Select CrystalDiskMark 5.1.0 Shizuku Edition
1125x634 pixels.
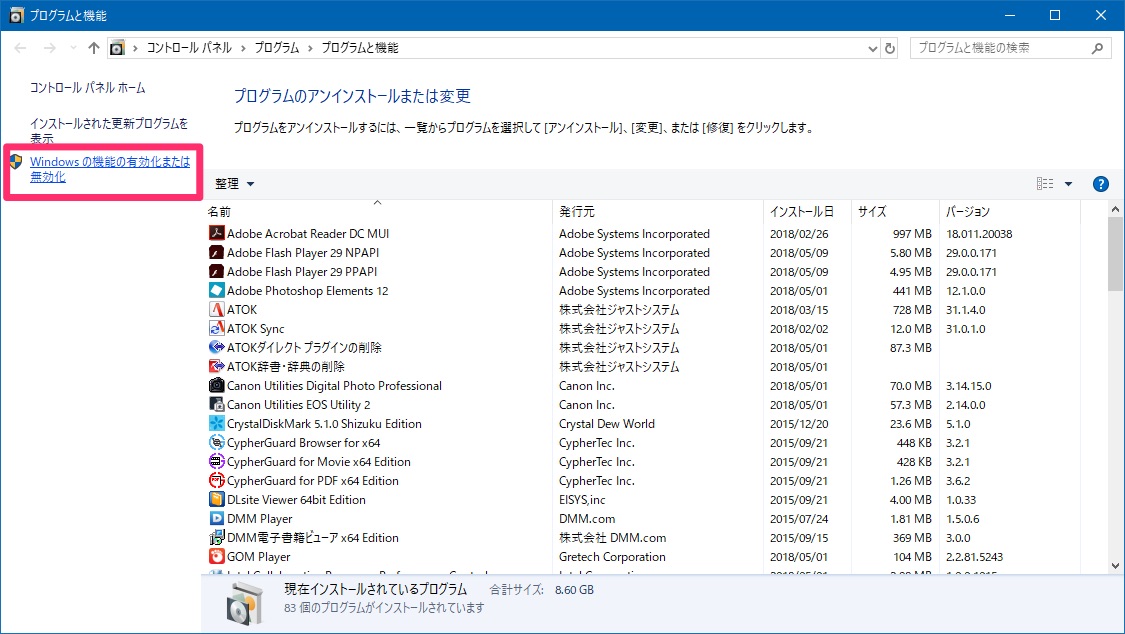324,423
